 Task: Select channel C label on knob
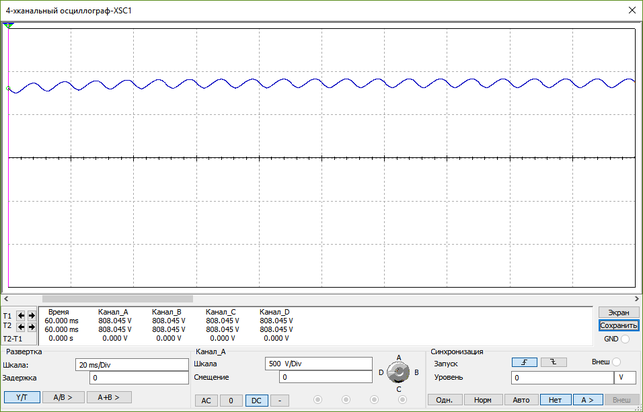[399, 389]
